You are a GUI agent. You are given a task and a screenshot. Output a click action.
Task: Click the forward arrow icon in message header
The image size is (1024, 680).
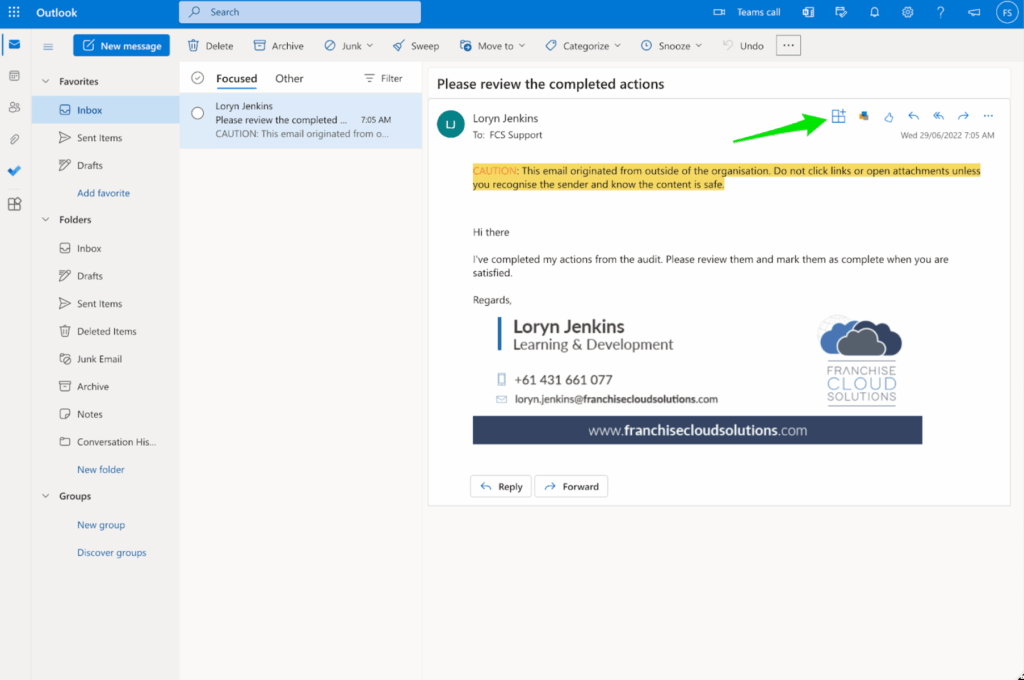point(963,116)
